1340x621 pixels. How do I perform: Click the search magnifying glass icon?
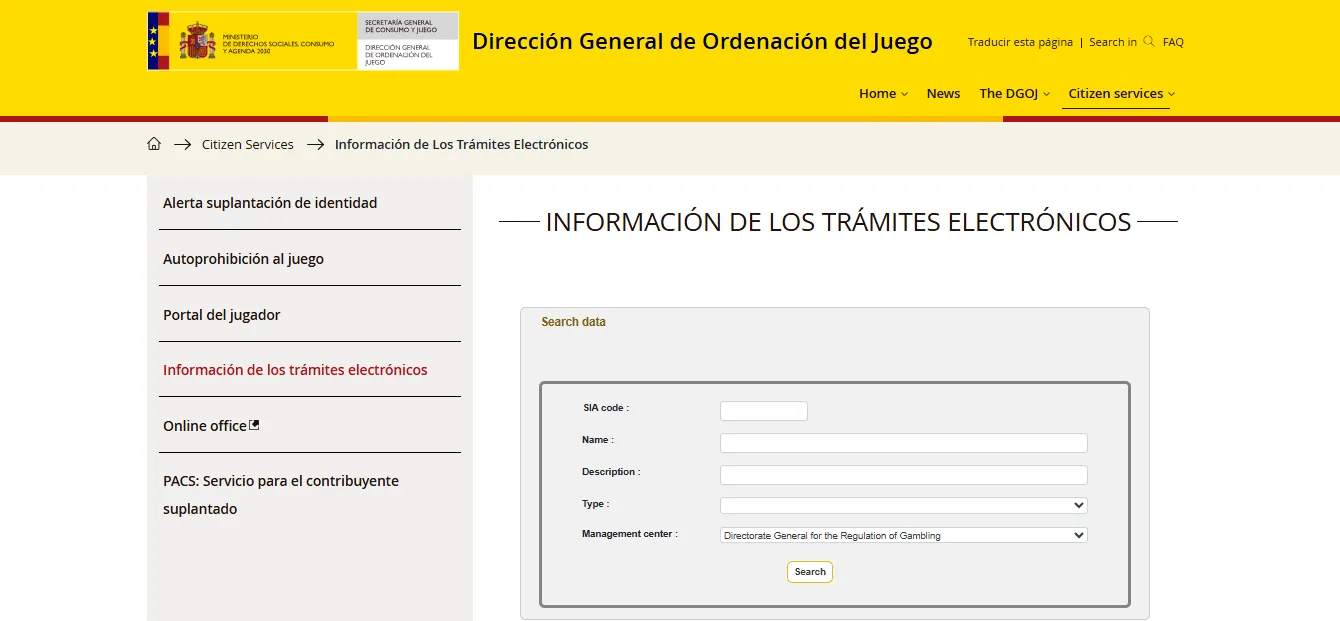1148,42
